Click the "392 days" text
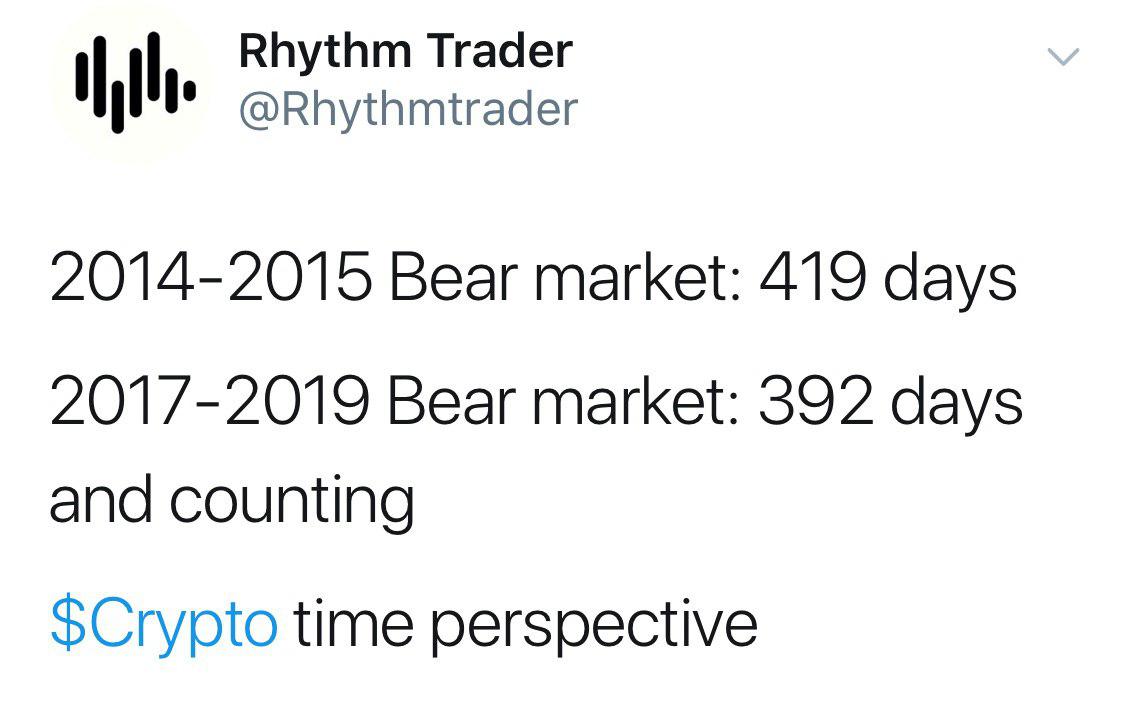The height and width of the screenshot is (705, 1125). (x=890, y=401)
